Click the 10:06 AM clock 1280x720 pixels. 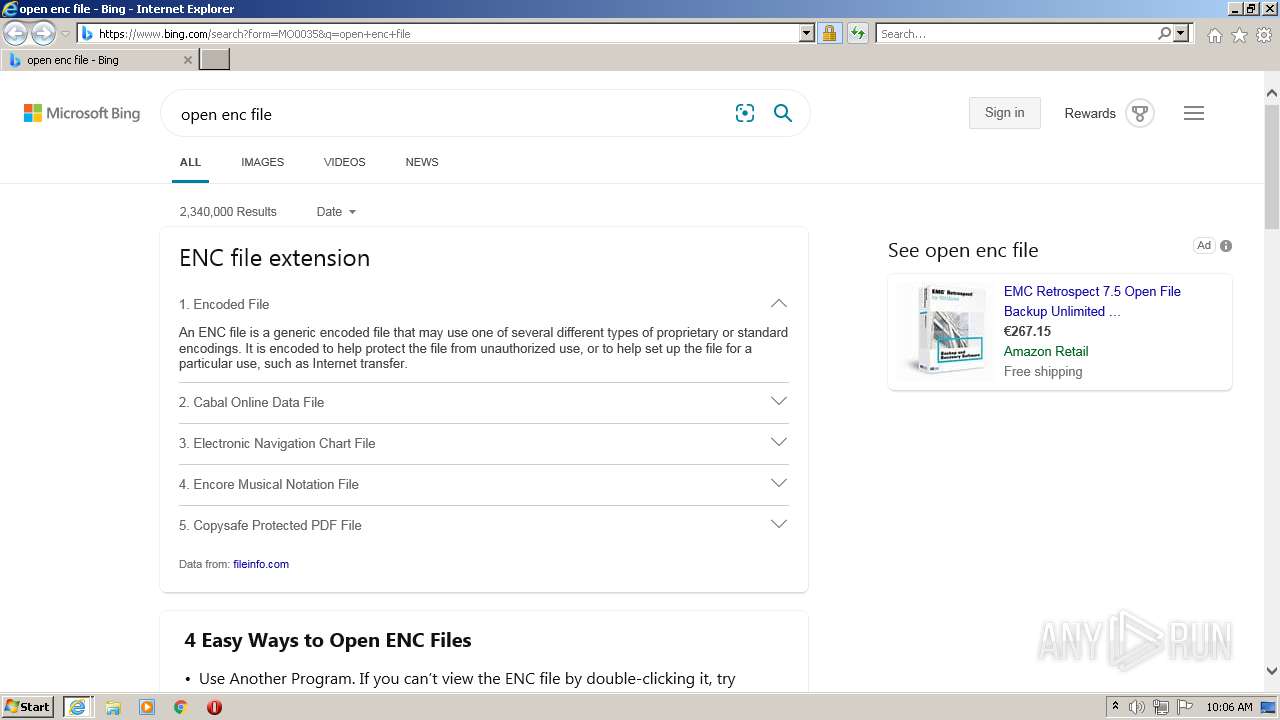tap(1229, 707)
